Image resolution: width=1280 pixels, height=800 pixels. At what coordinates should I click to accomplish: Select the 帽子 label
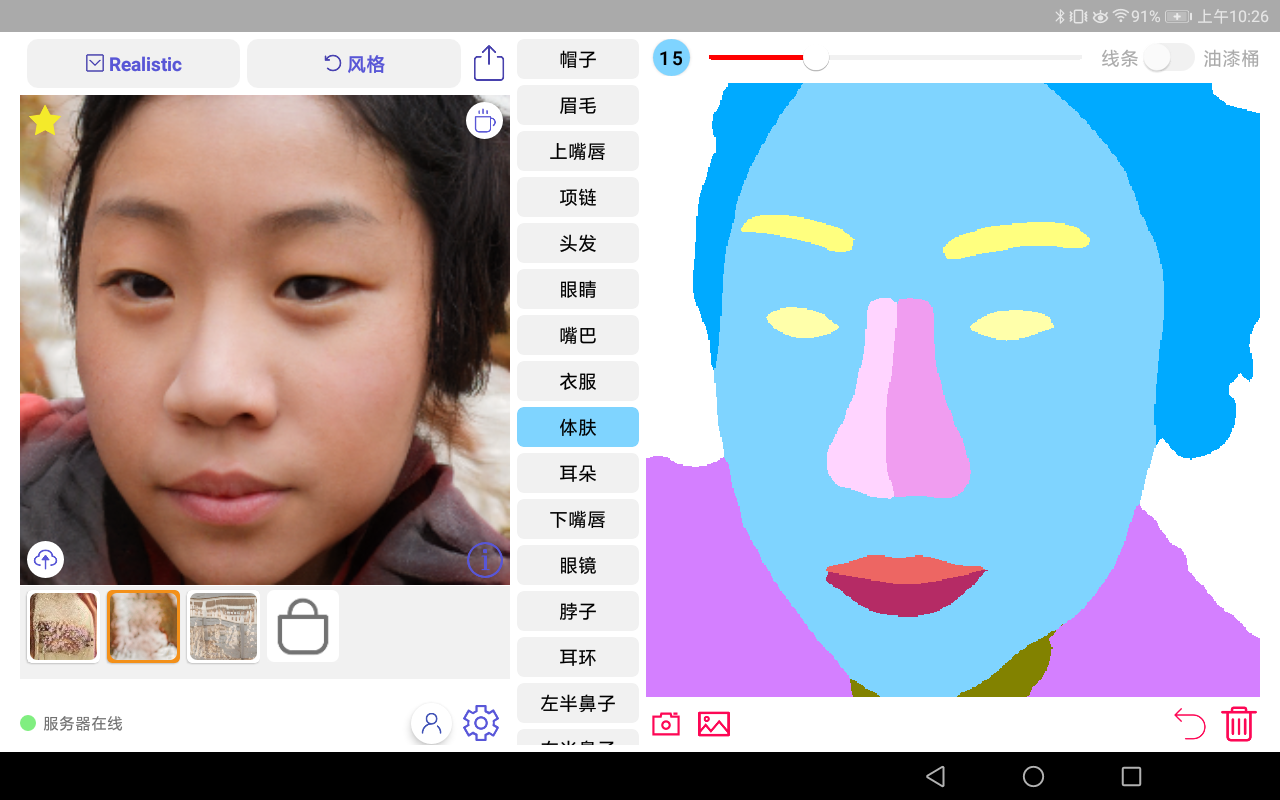(x=578, y=59)
